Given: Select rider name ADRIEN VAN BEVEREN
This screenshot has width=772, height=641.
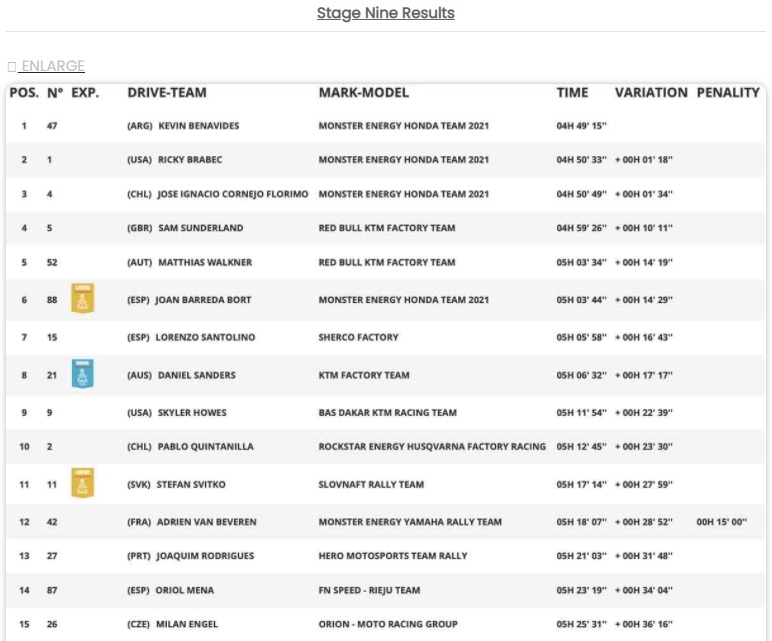Looking at the screenshot, I should click(x=207, y=522).
